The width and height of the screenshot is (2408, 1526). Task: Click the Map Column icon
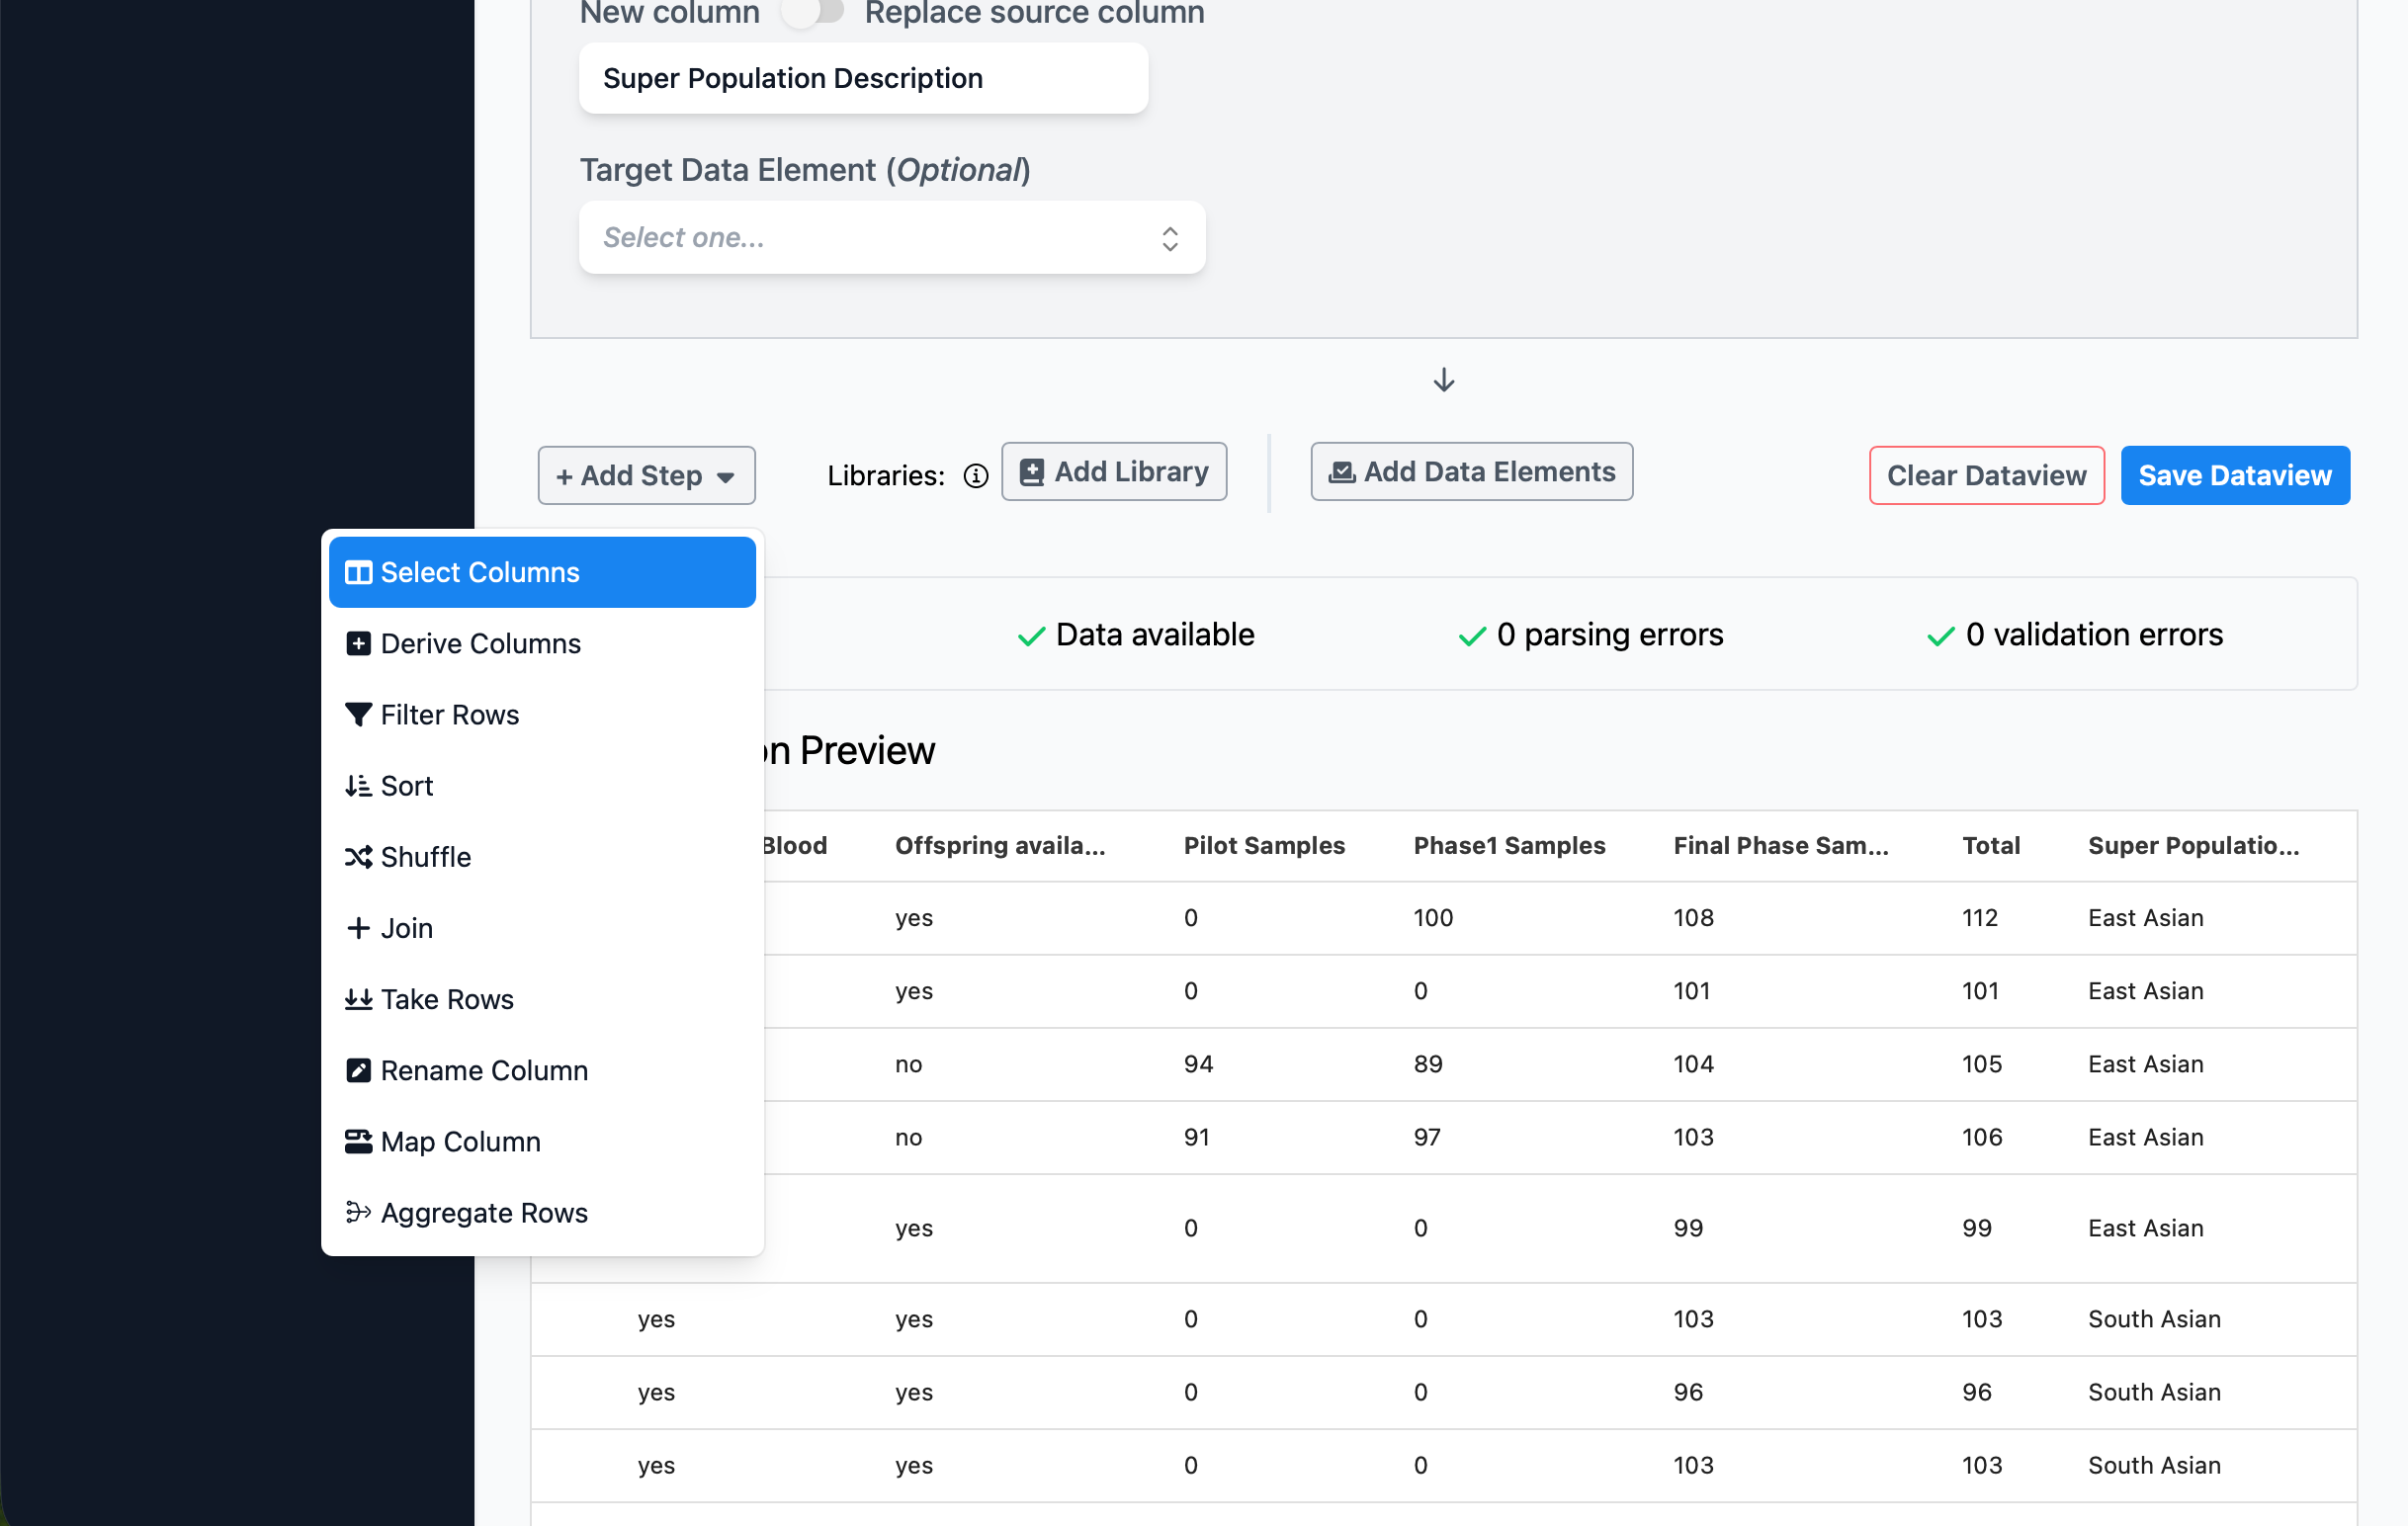358,1141
